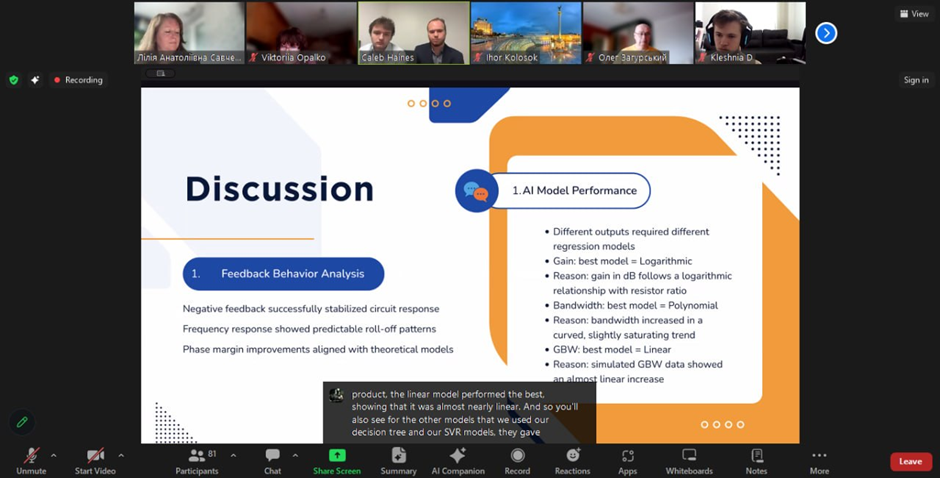Viewport: 940px width, 478px height.
Task: Open the meeting Summary
Action: 398,459
